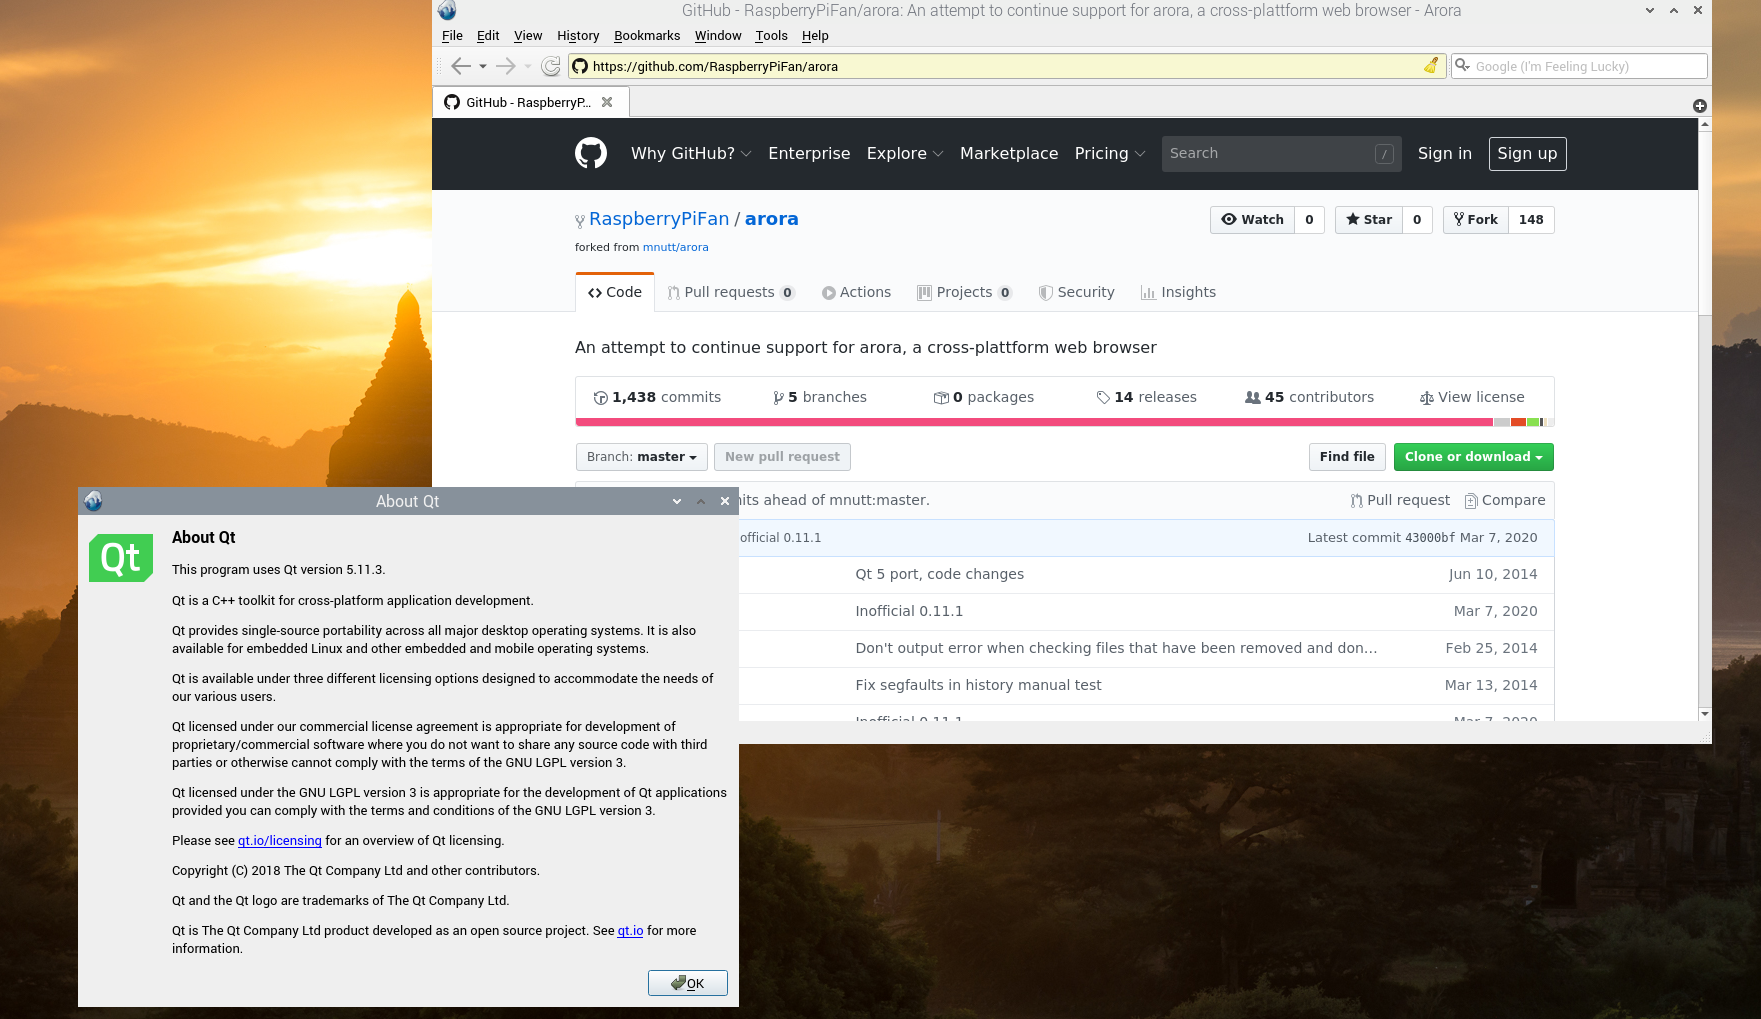
Task: Click the GitHub octocat logo
Action: coord(591,153)
